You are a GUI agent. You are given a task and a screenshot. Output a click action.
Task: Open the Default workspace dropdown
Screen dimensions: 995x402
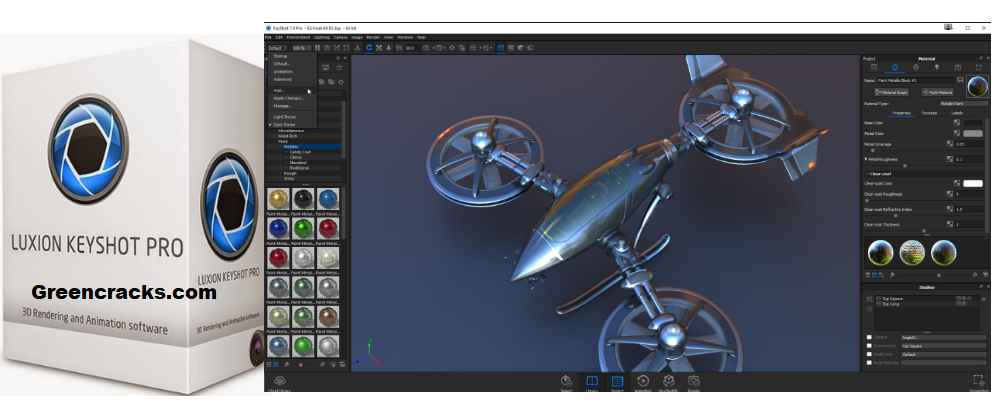coord(277,48)
